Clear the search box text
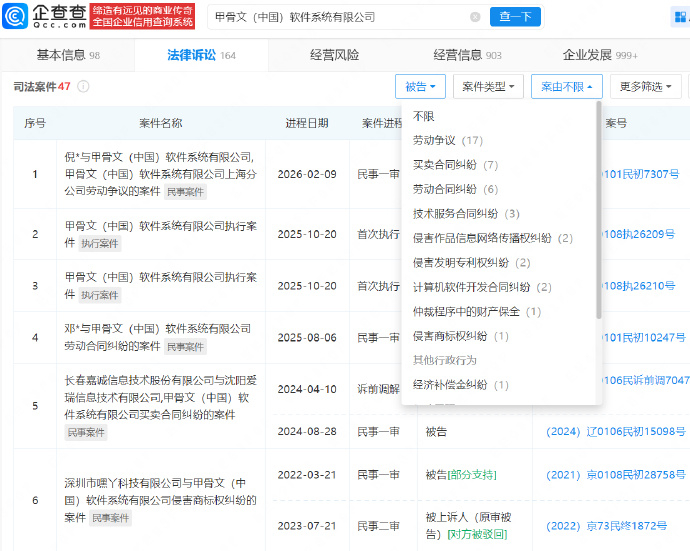The width and height of the screenshot is (690, 551). [475, 17]
